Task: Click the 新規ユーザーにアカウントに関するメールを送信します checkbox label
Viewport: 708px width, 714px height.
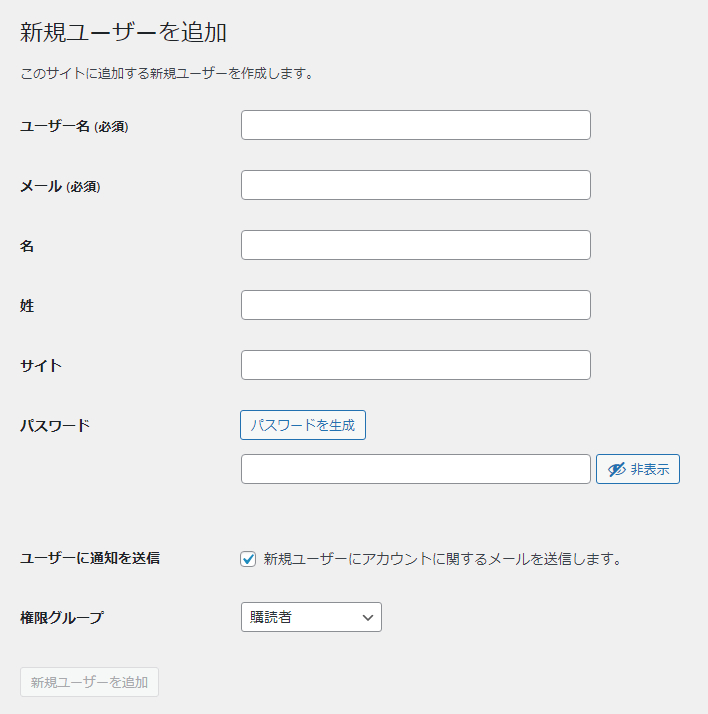Action: coord(442,559)
